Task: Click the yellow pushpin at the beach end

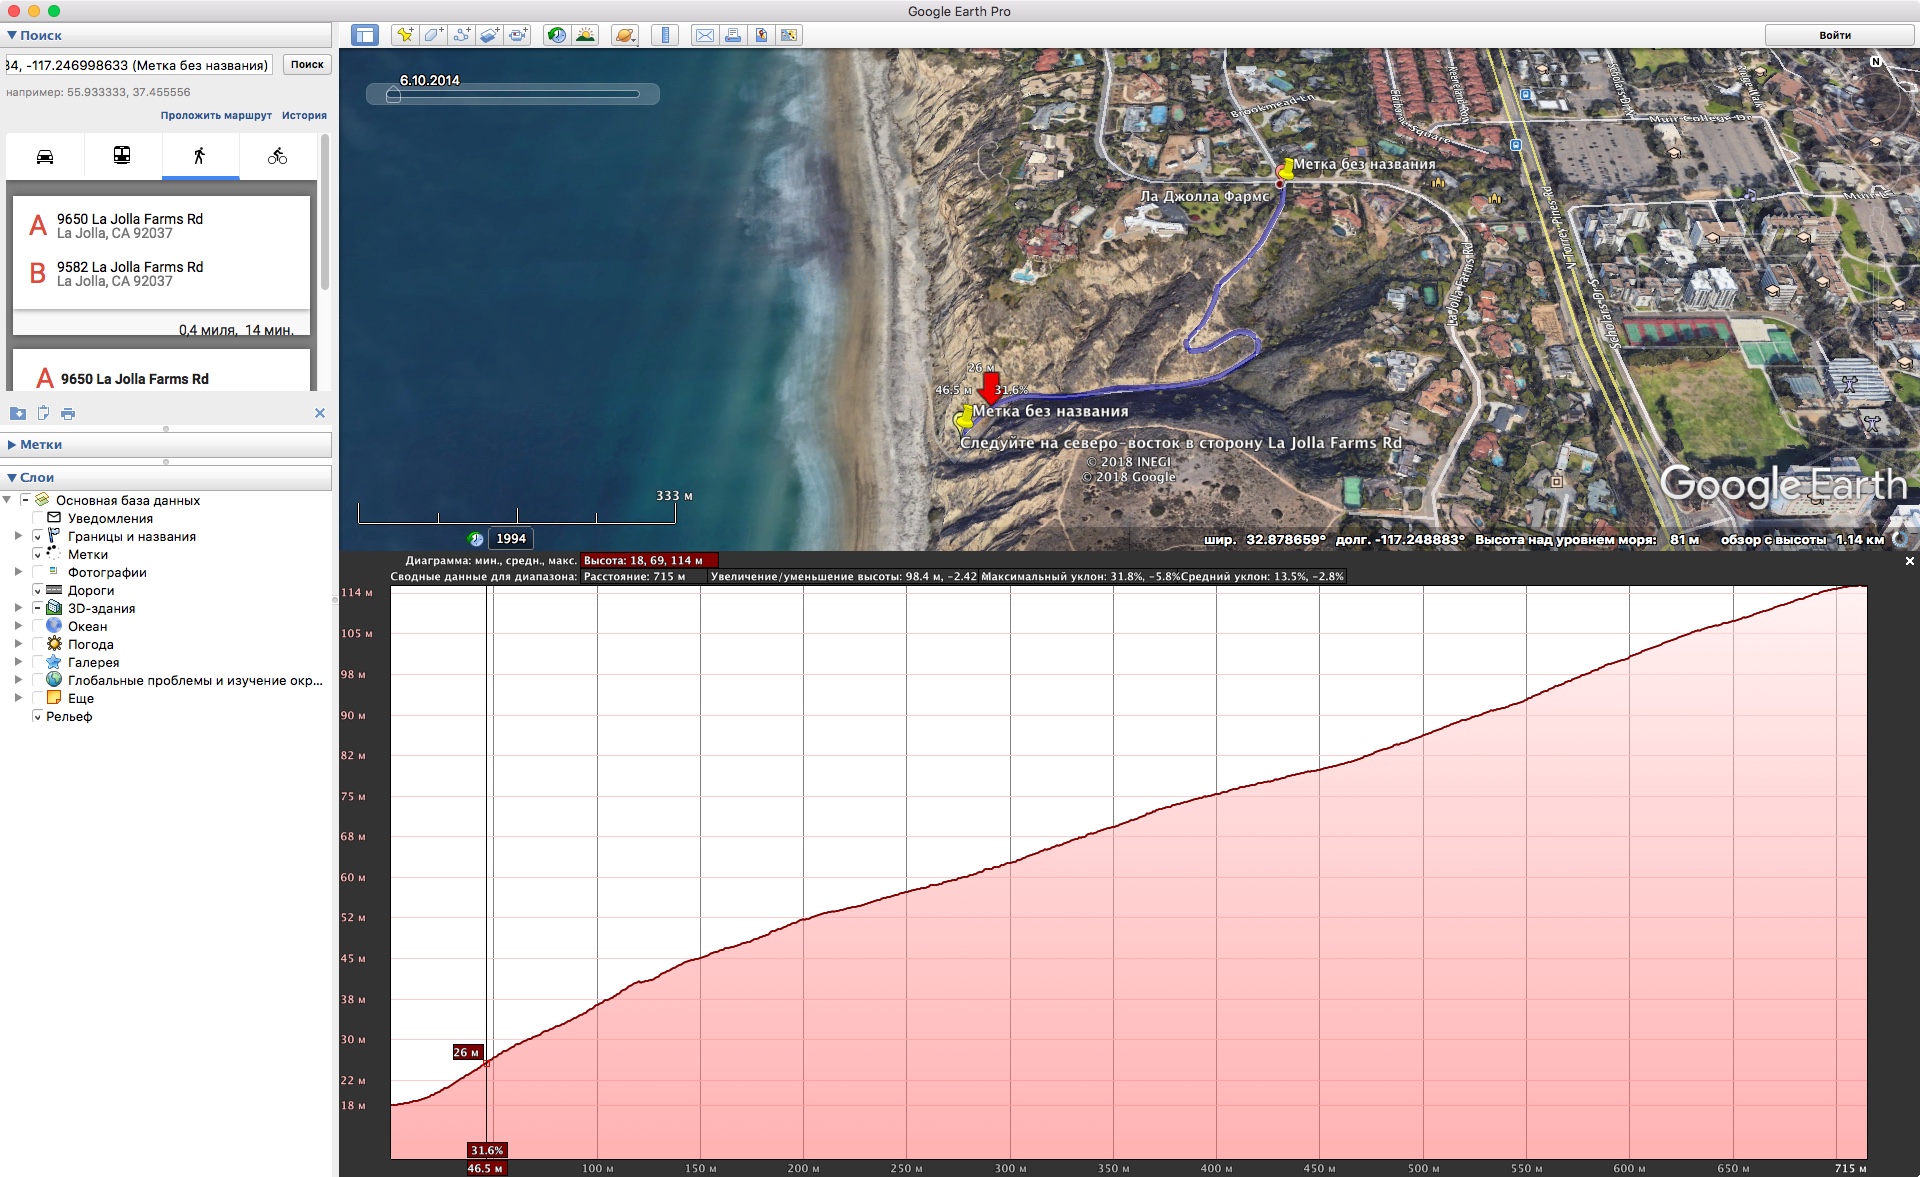Action: pos(964,416)
